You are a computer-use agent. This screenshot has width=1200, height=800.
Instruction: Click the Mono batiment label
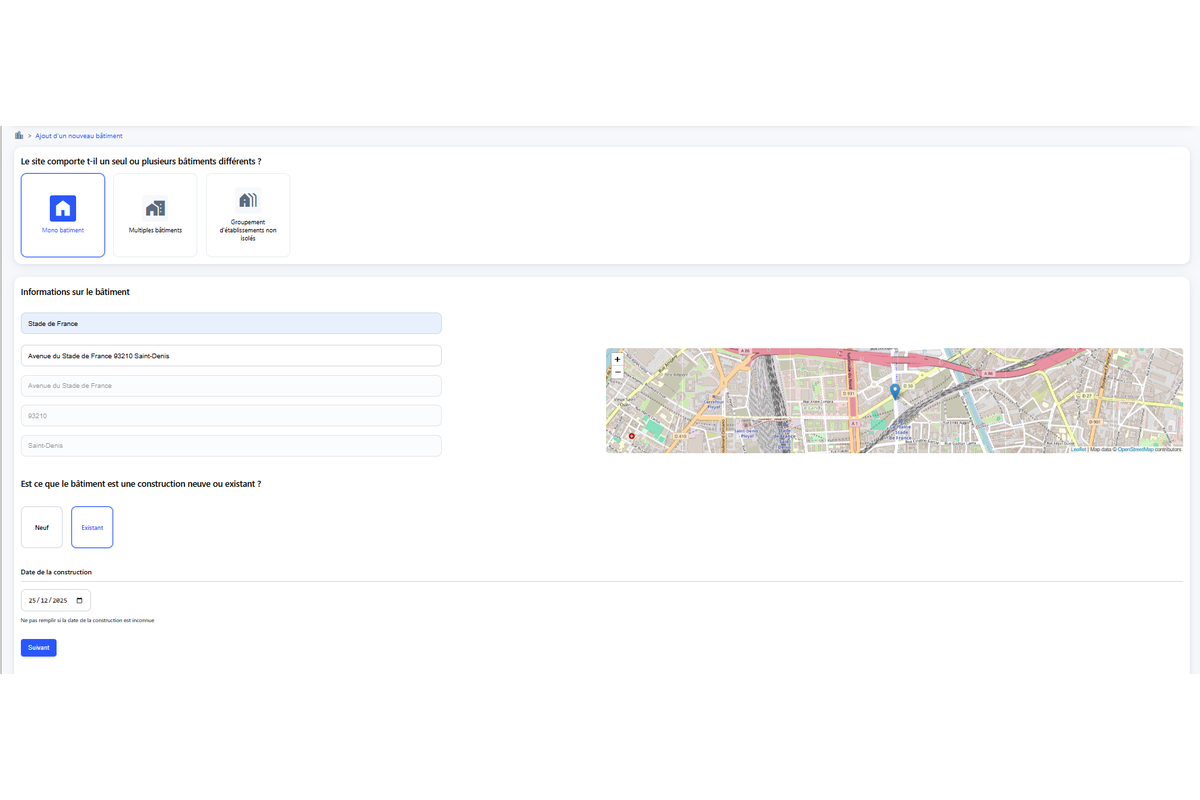pos(63,231)
